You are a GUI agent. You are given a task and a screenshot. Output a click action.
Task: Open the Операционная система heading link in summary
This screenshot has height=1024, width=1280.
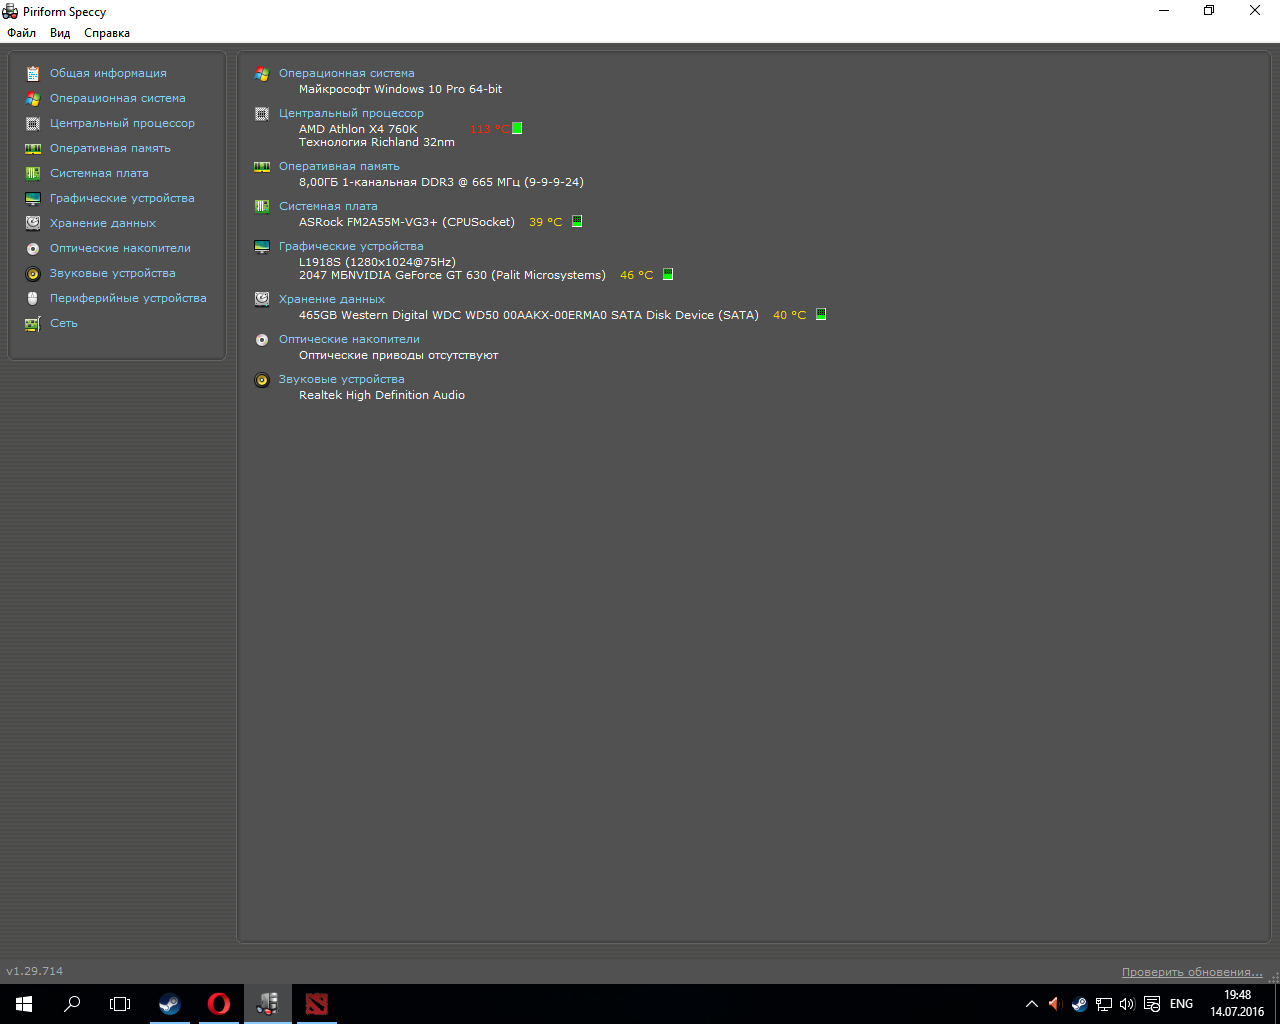click(346, 73)
